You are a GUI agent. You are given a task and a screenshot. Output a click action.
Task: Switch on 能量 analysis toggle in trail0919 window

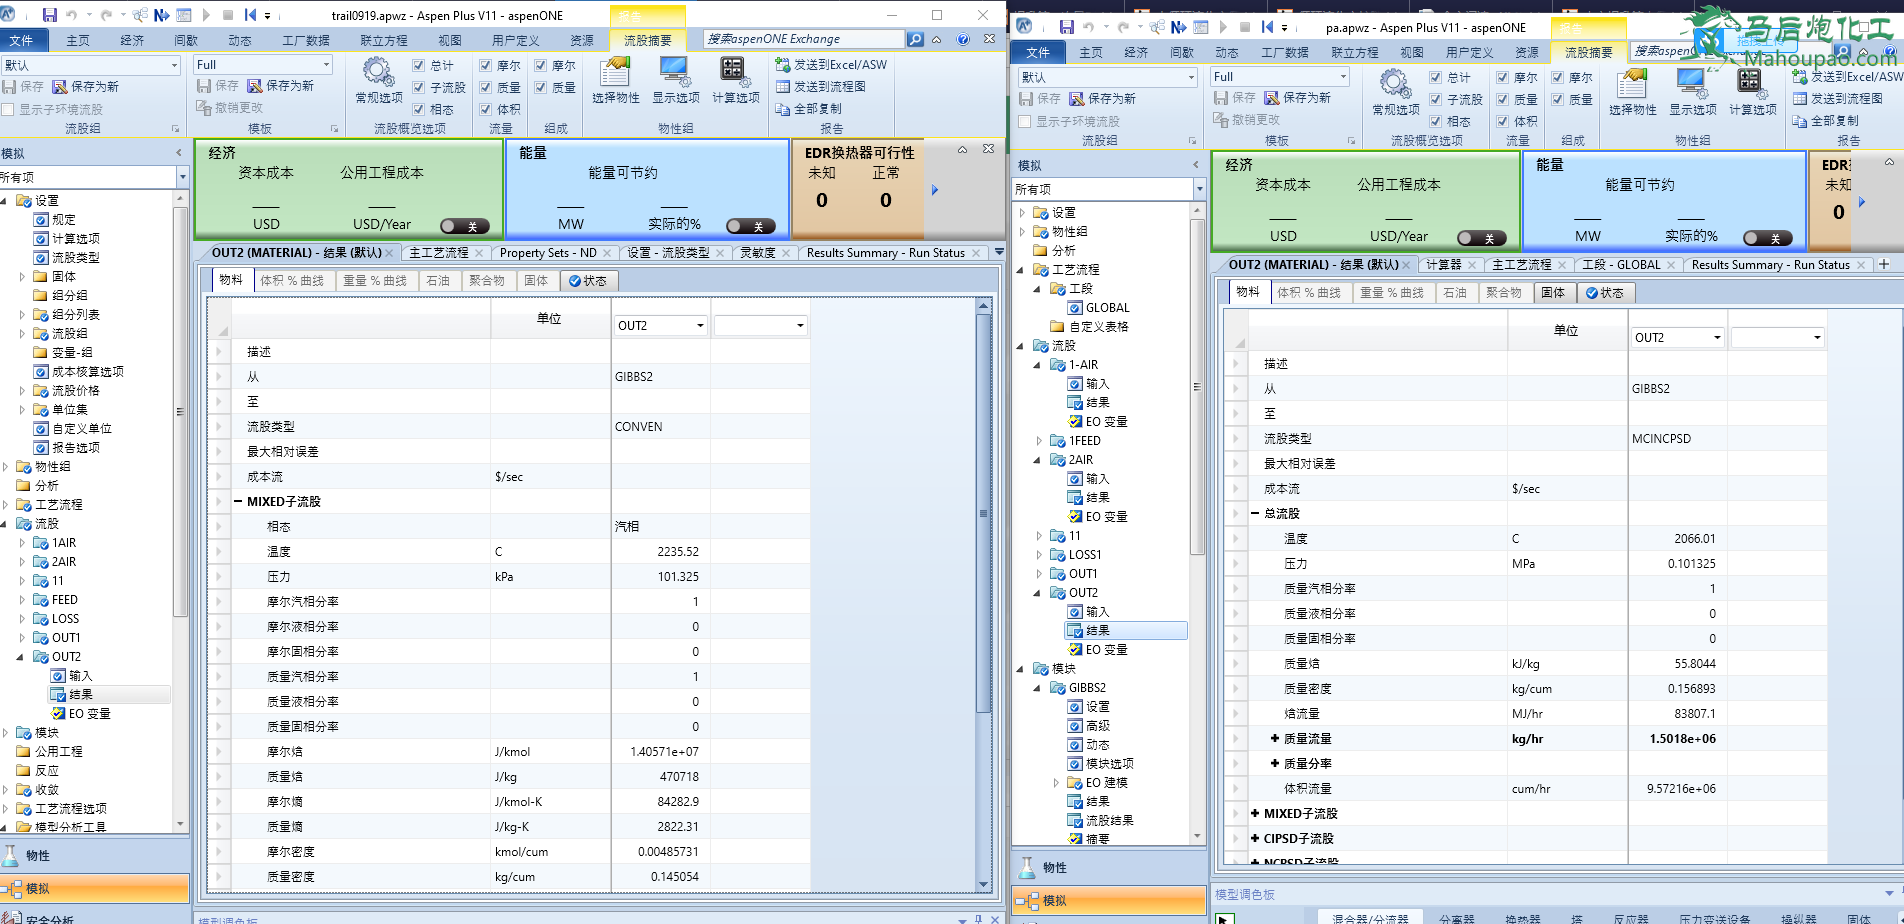click(x=751, y=226)
